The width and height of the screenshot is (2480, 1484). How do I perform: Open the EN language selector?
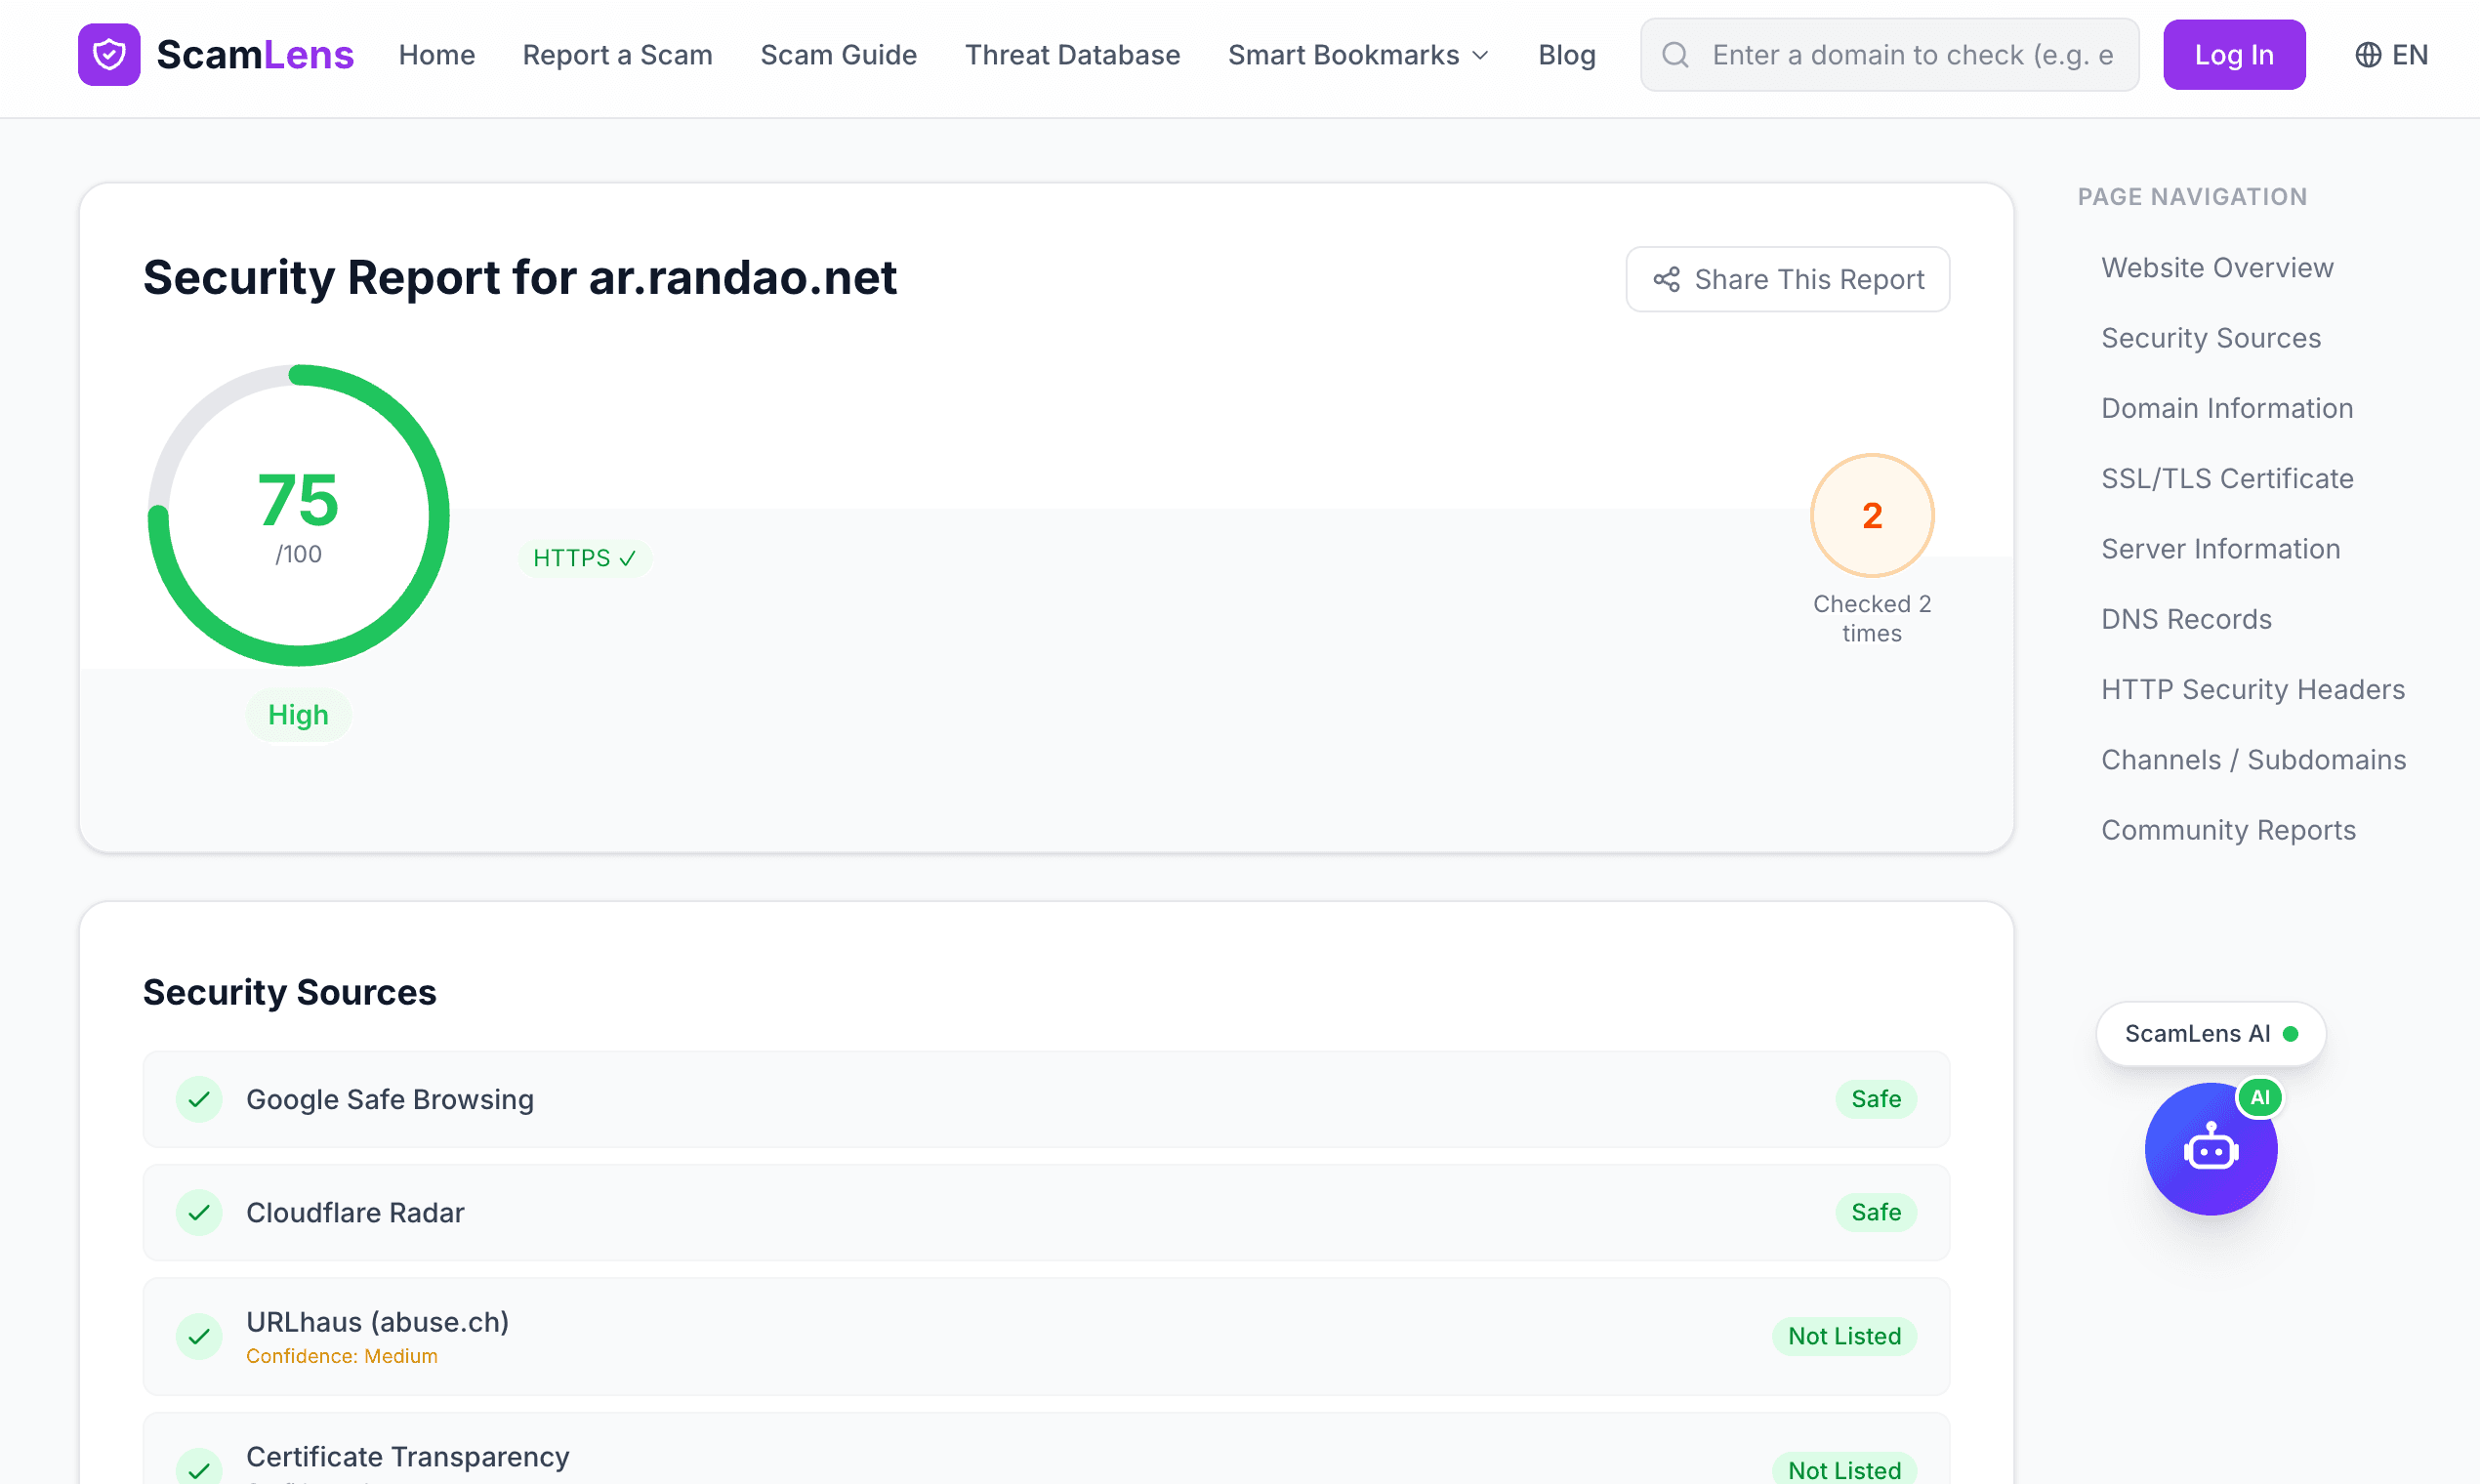pos(2392,54)
